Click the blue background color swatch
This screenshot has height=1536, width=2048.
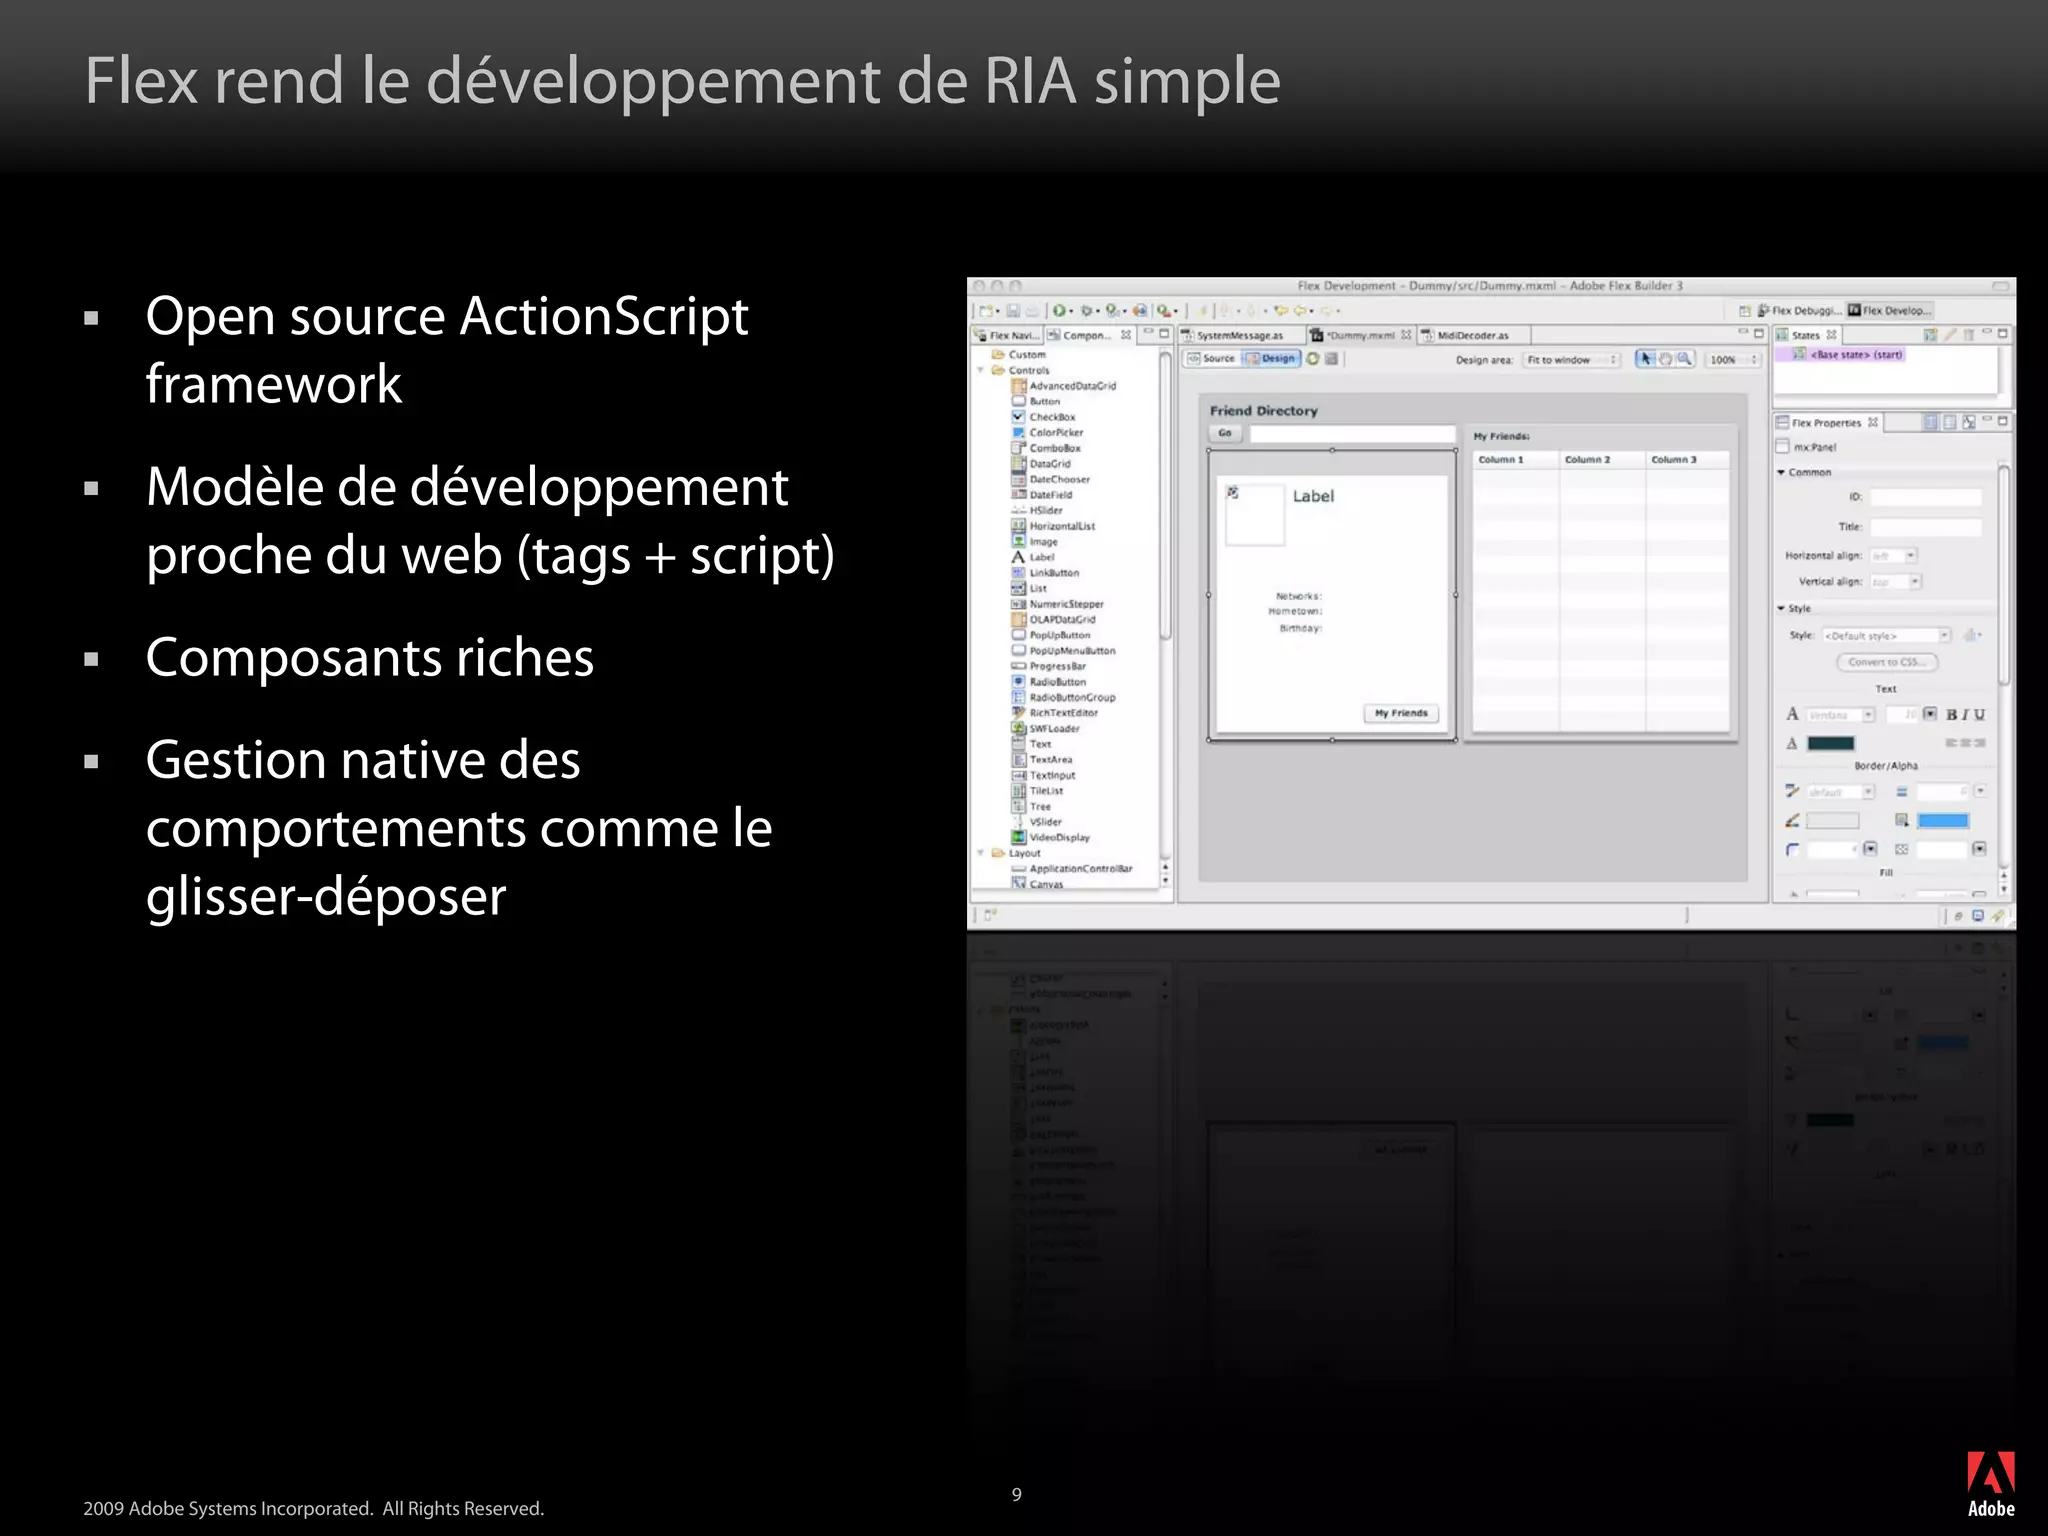click(x=1943, y=821)
